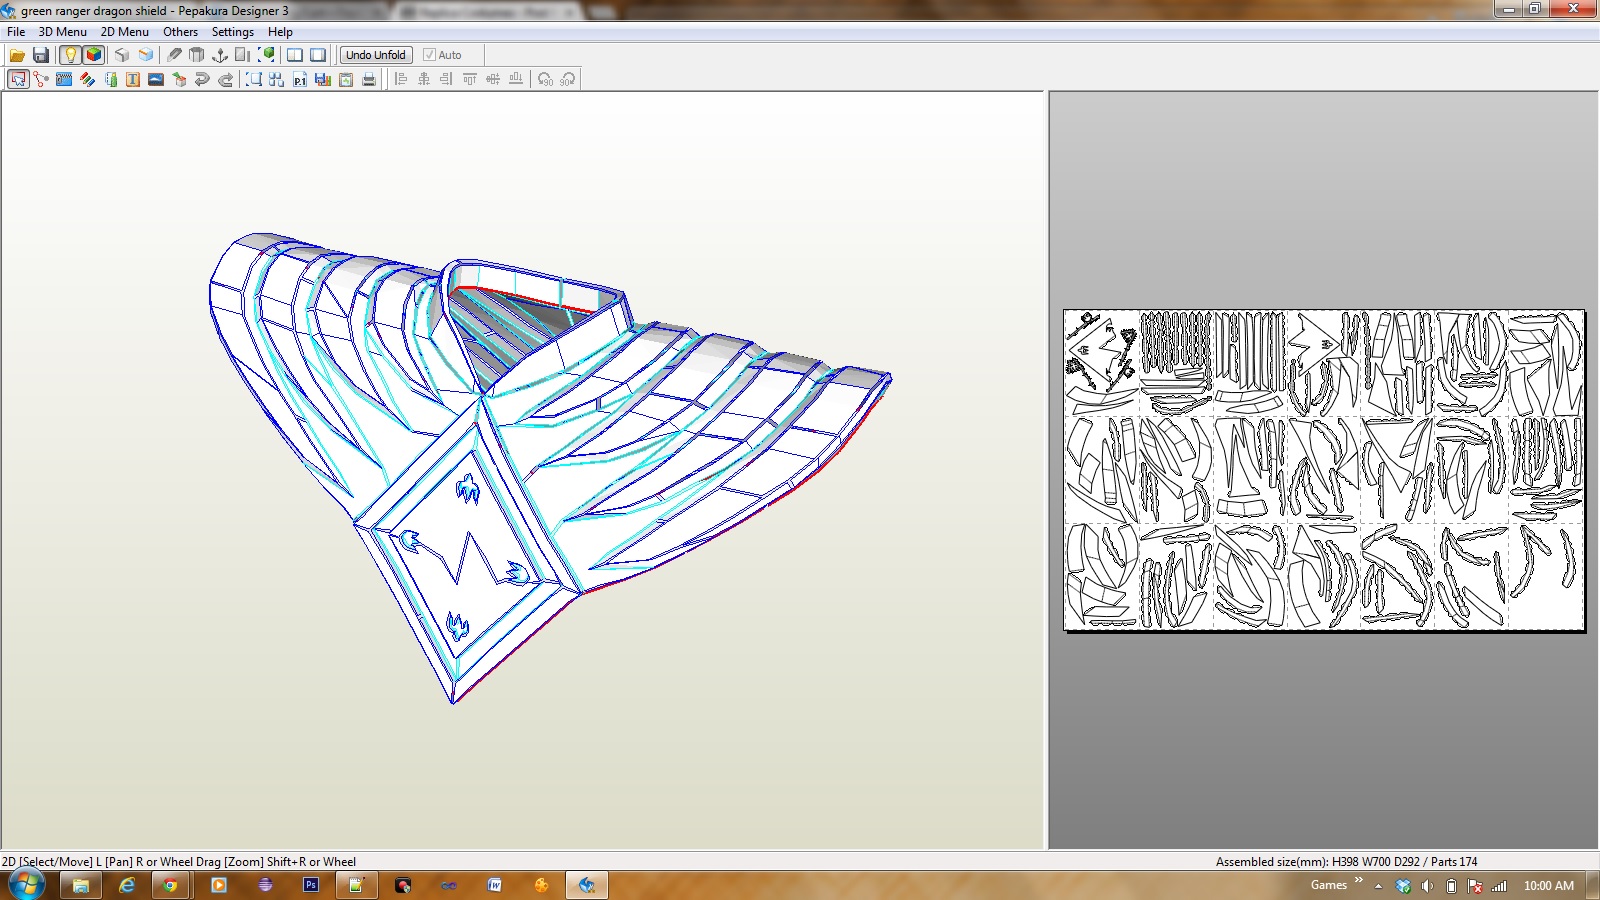Open the Word icon on taskbar
Viewport: 1600px width, 900px height.
click(494, 885)
